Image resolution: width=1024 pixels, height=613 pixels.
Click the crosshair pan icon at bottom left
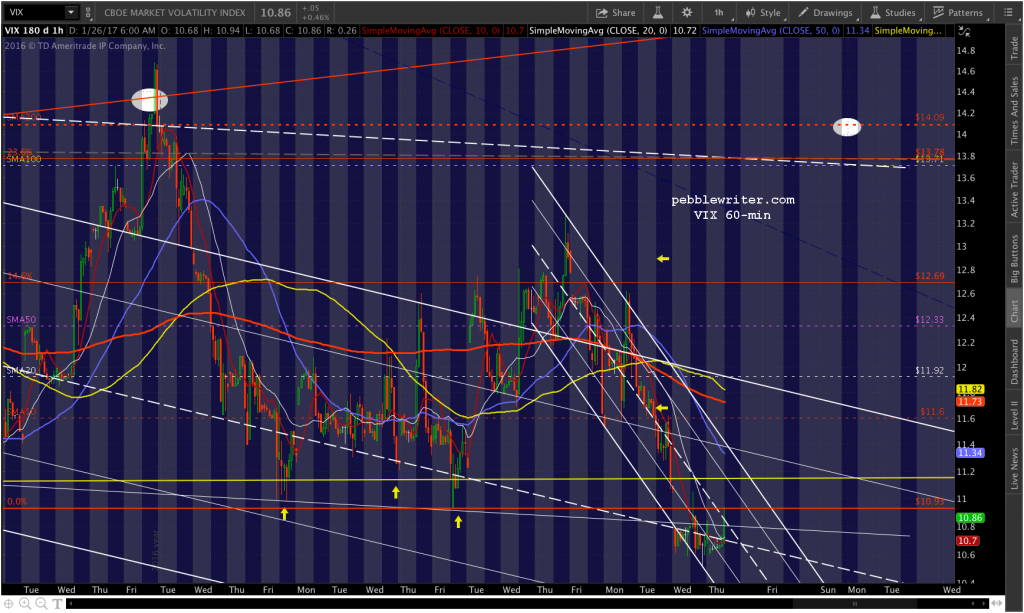click(x=9, y=604)
